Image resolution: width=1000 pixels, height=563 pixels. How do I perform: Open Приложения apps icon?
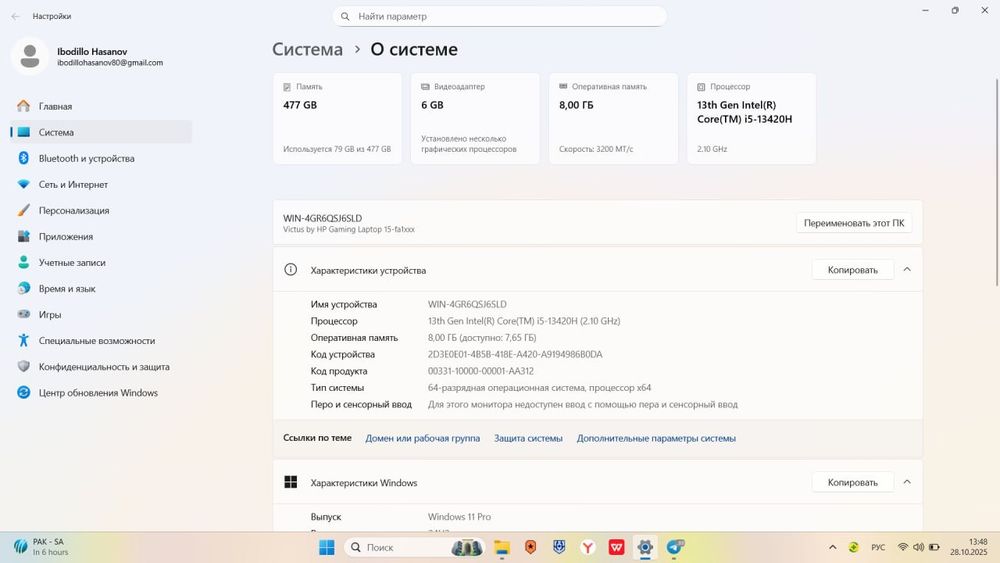click(x=24, y=237)
